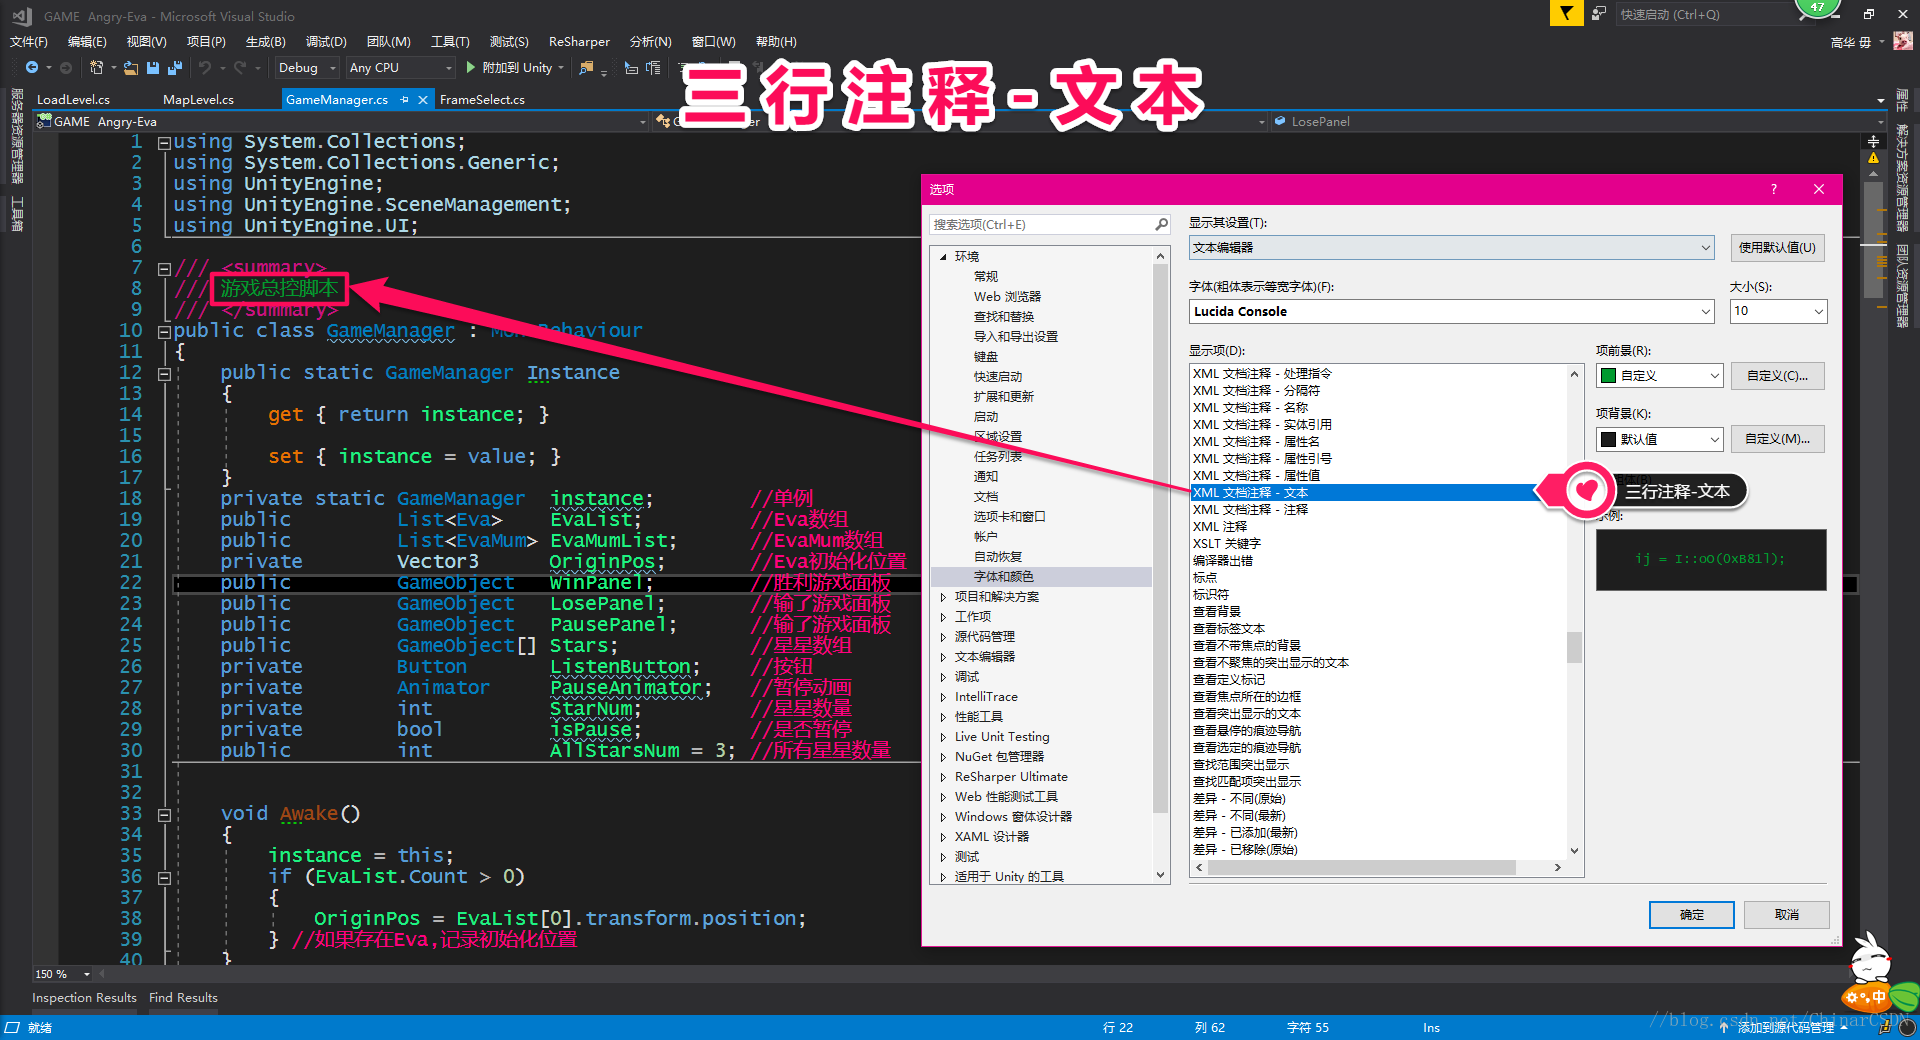Click the user account avatar picture
1920x1040 pixels.
click(x=1903, y=41)
